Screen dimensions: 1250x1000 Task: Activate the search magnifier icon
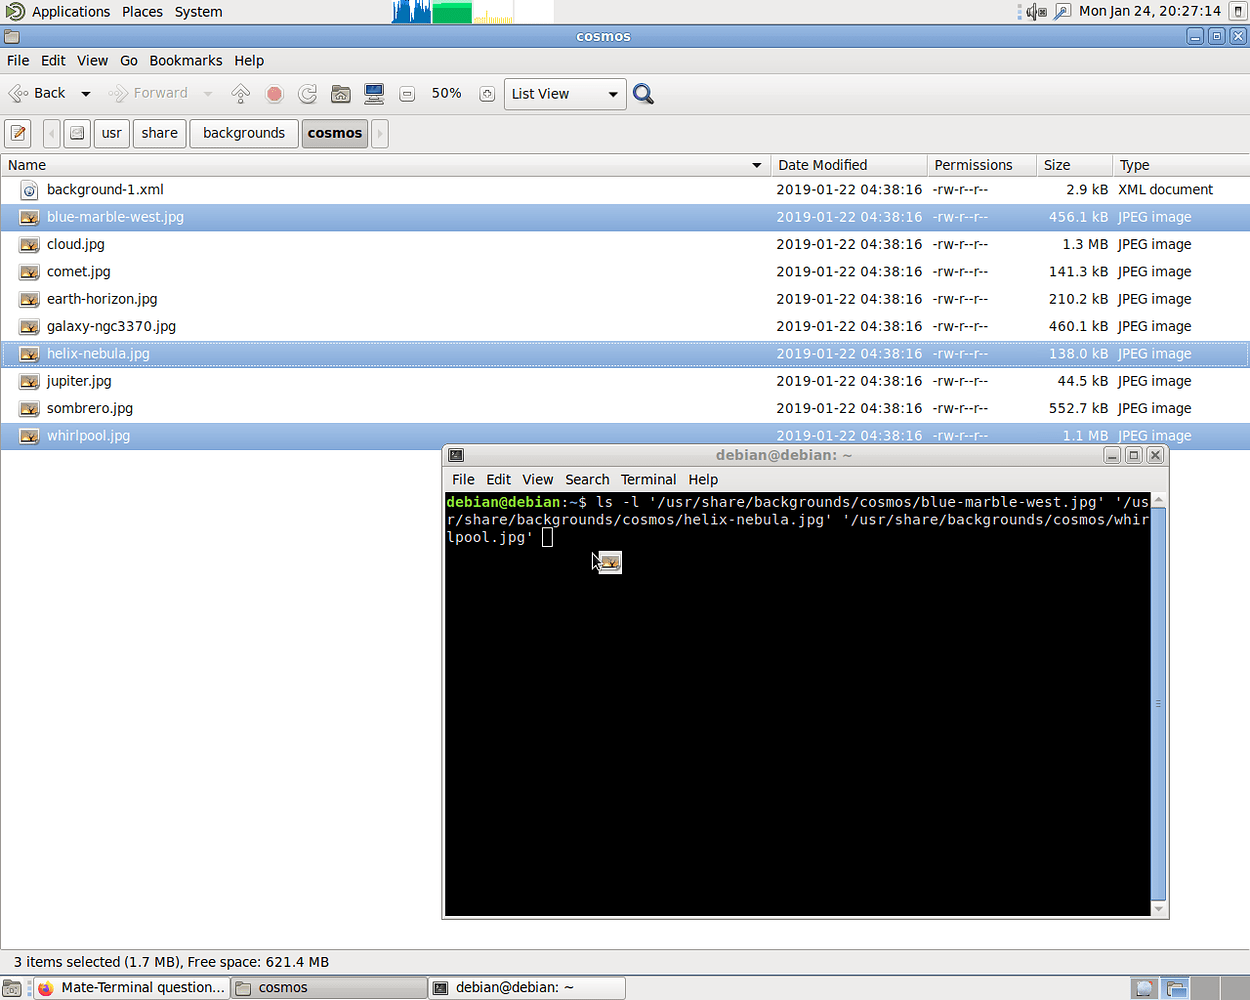[x=643, y=93]
